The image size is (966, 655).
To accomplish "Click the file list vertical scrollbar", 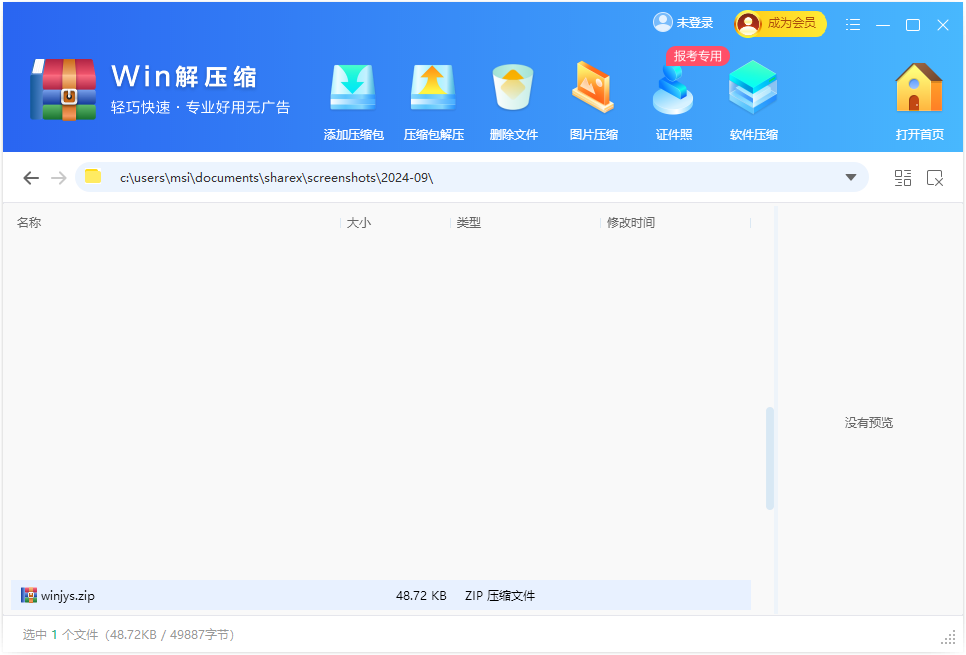I will [769, 458].
